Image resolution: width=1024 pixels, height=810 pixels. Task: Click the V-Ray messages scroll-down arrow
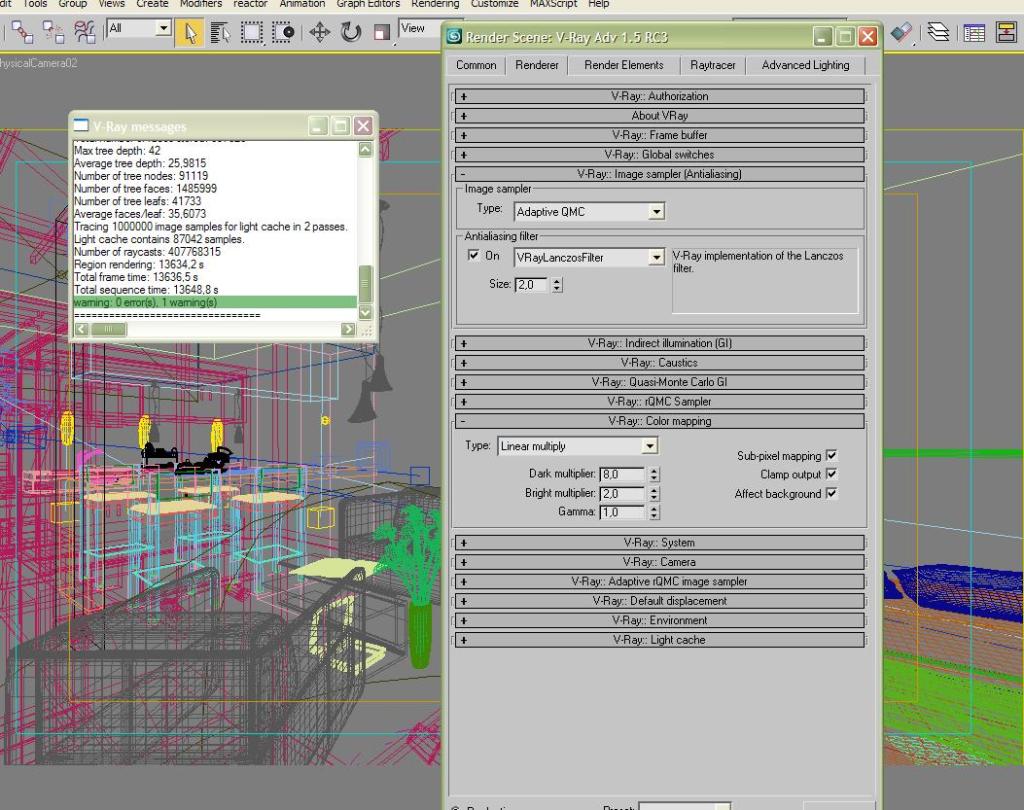tap(365, 312)
